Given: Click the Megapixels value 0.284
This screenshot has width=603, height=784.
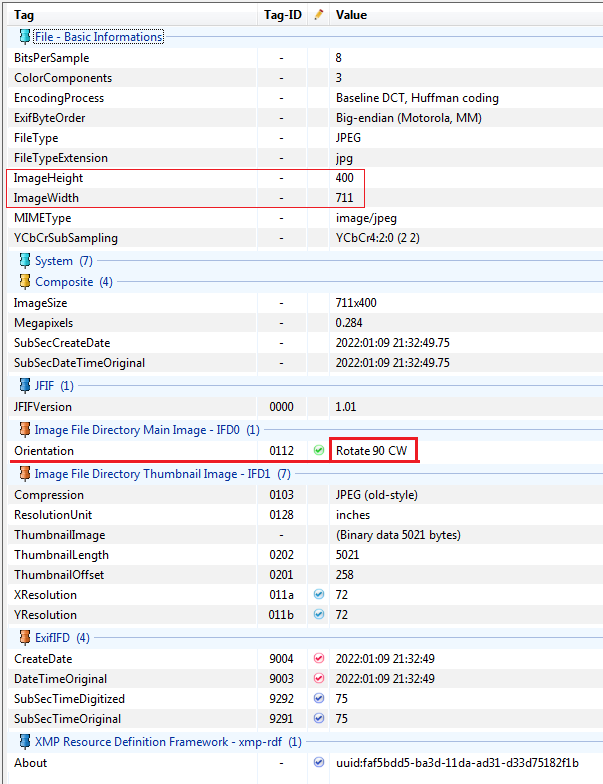Looking at the screenshot, I should click(x=349, y=323).
